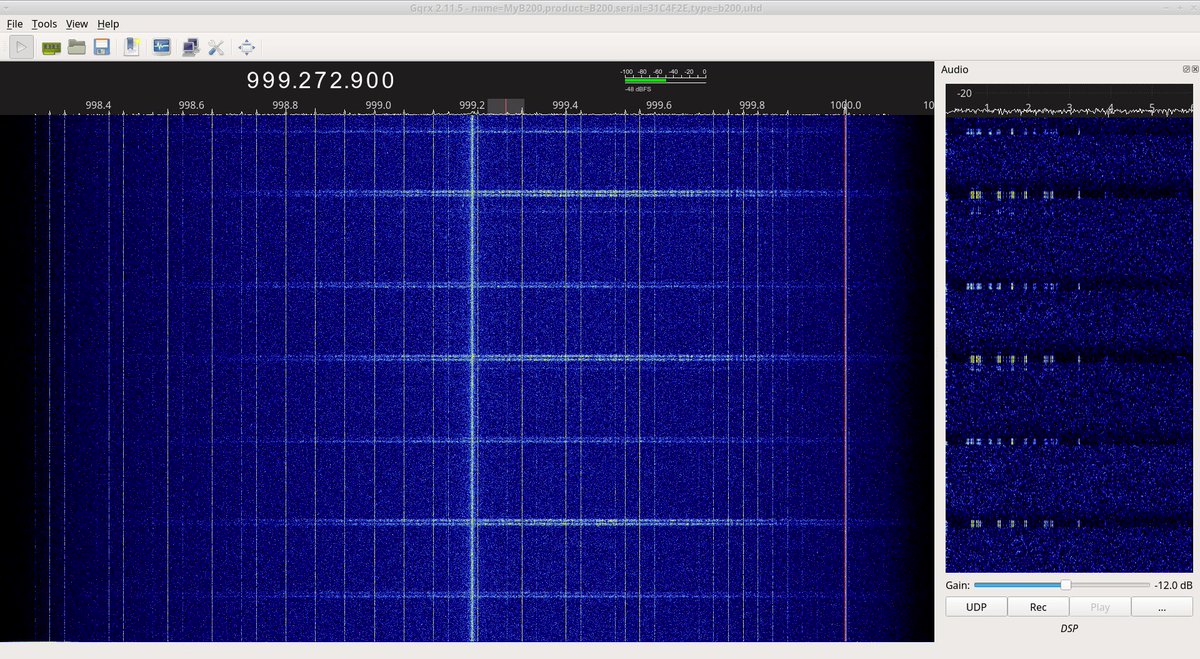Click the -20 label in audio spectrum
Screen dimensions: 1200x659
(x=964, y=93)
